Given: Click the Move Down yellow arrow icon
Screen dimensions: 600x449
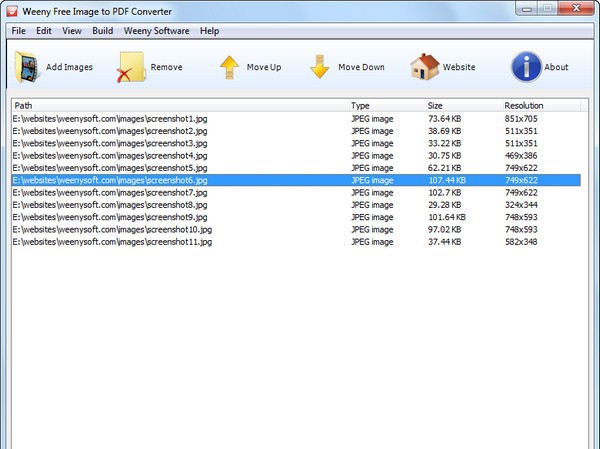Looking at the screenshot, I should pyautogui.click(x=320, y=67).
